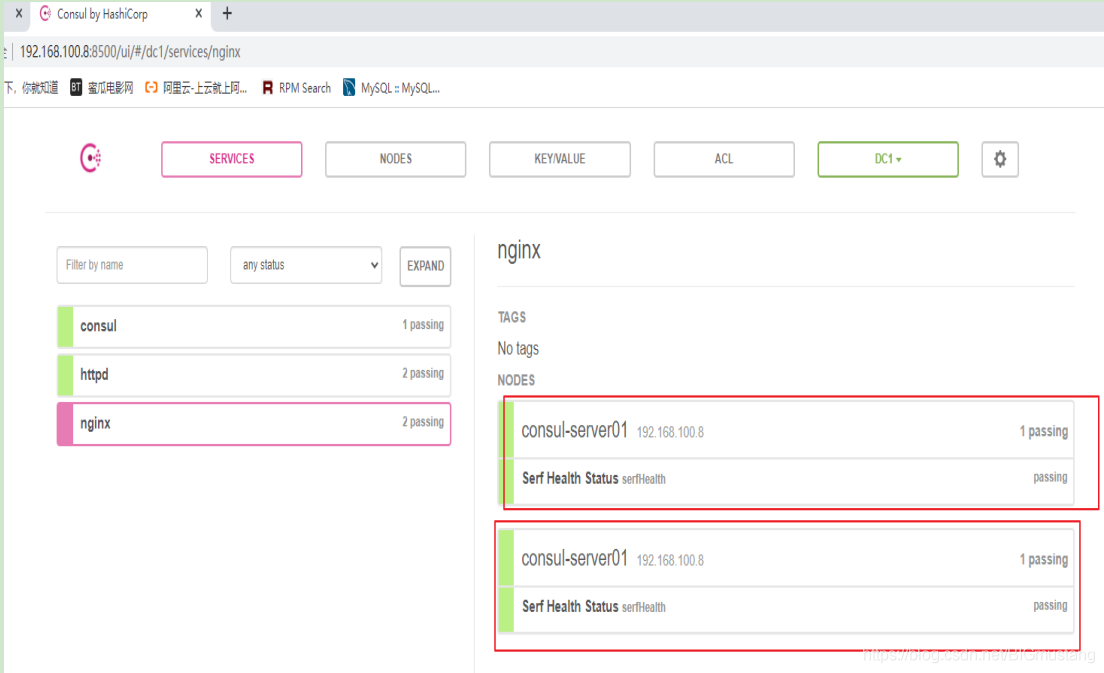Open the any status filter dropdown
1104x673 pixels.
click(x=306, y=265)
